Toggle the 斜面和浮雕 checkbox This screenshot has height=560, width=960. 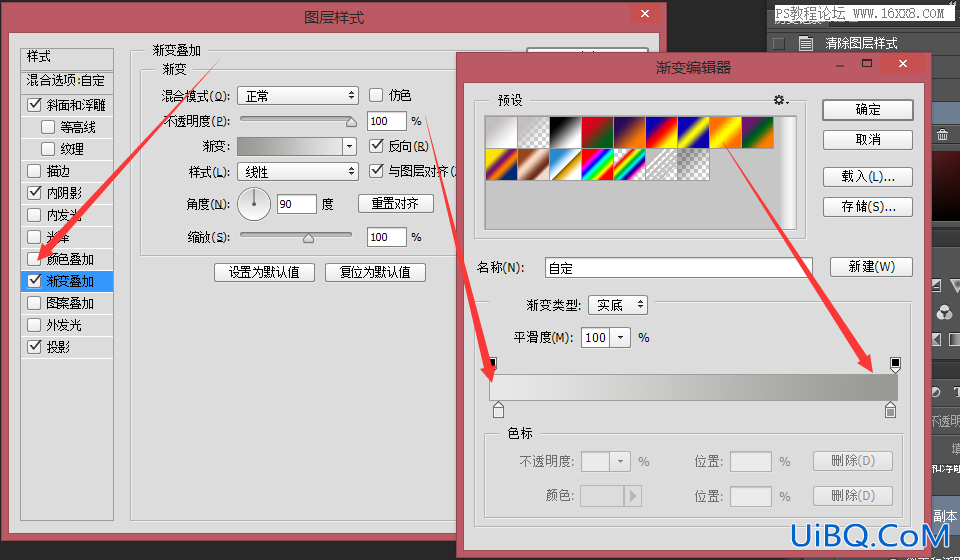pyautogui.click(x=34, y=105)
